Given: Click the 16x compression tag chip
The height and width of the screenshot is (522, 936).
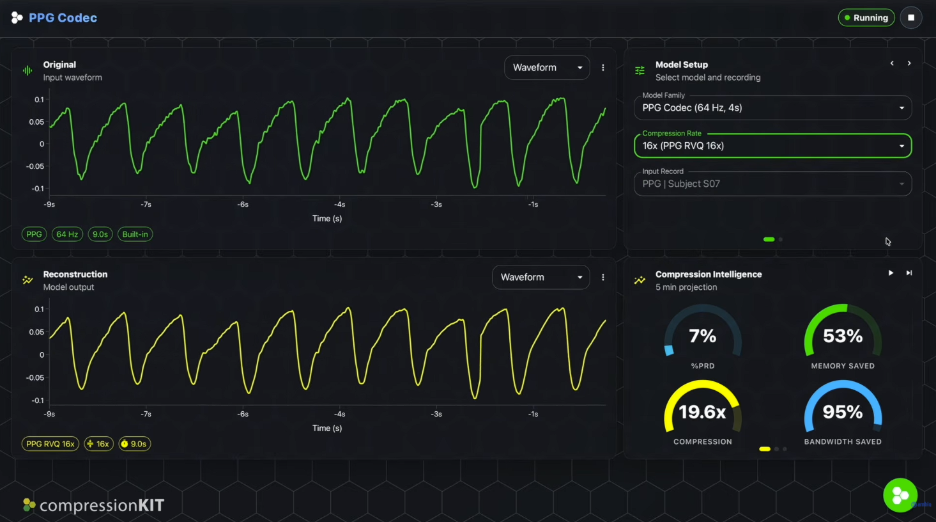Looking at the screenshot, I should point(98,444).
